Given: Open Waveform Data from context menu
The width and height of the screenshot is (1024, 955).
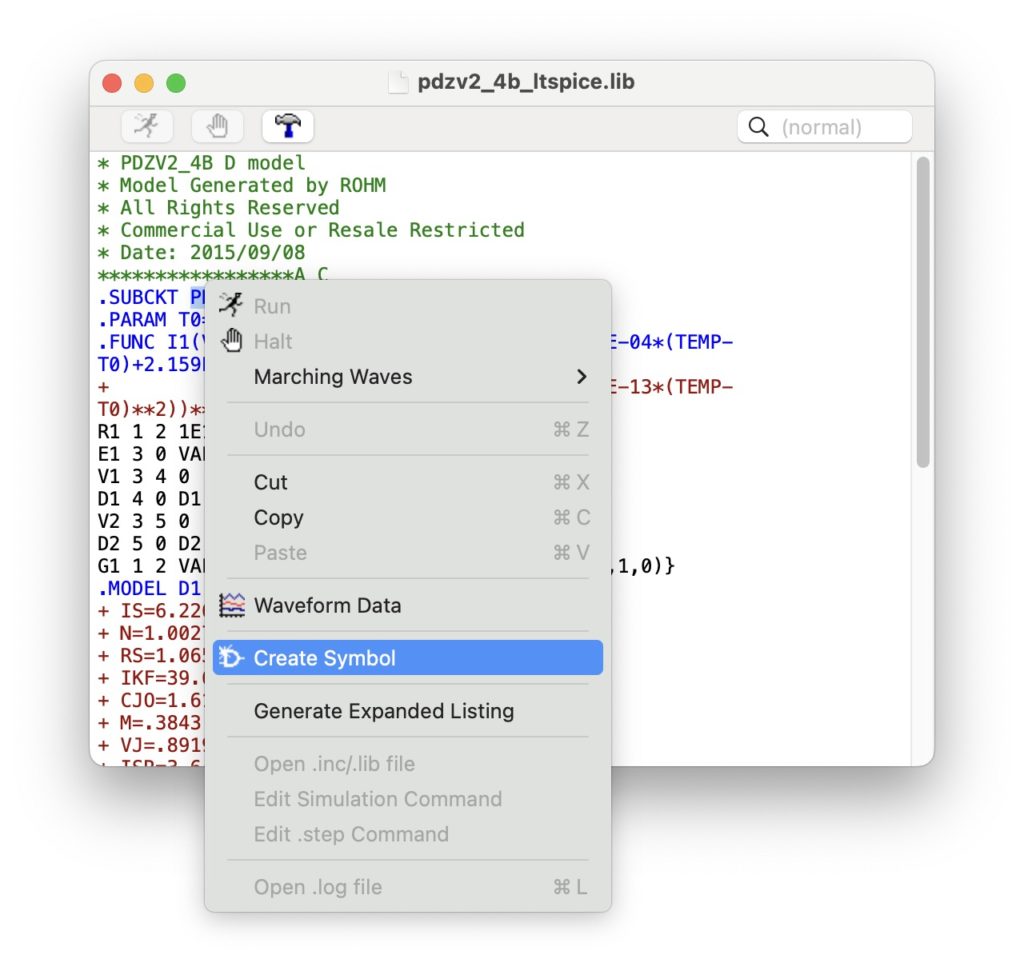Looking at the screenshot, I should (327, 605).
